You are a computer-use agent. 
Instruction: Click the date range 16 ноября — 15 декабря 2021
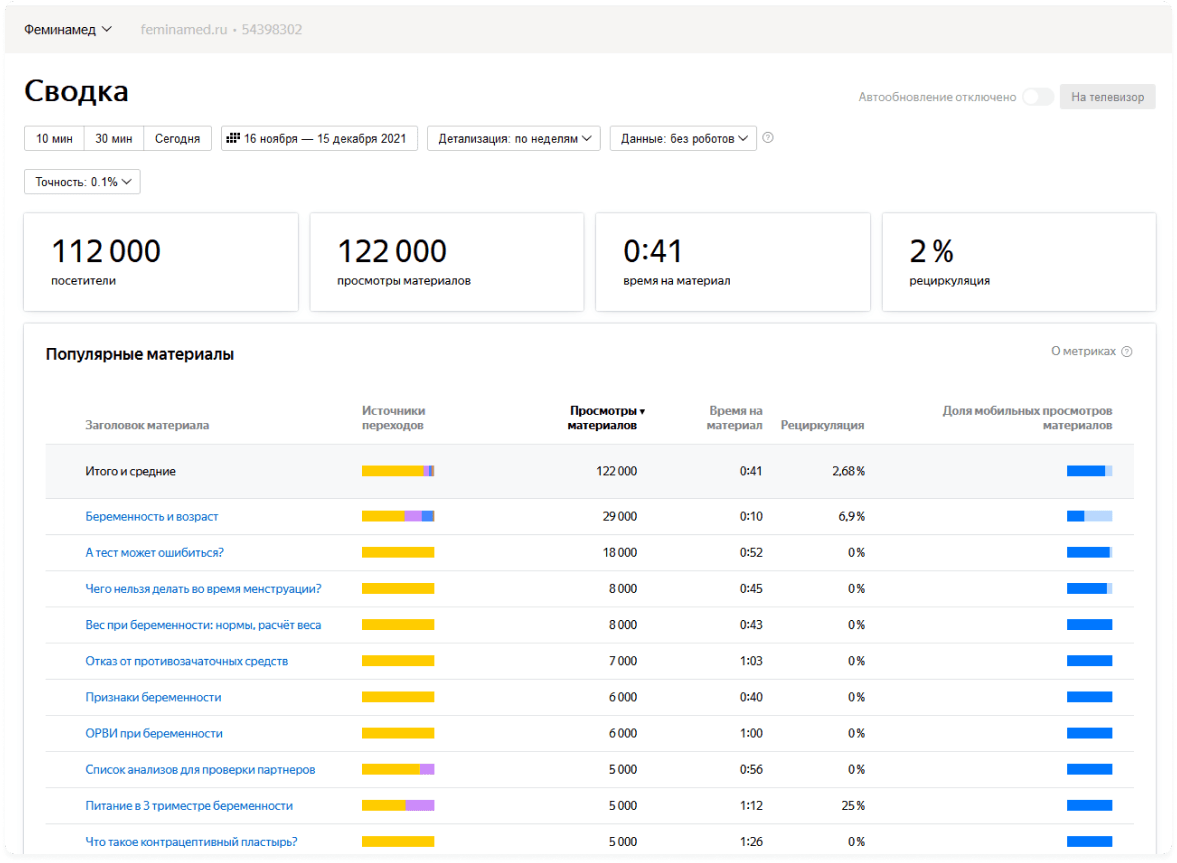(x=324, y=139)
